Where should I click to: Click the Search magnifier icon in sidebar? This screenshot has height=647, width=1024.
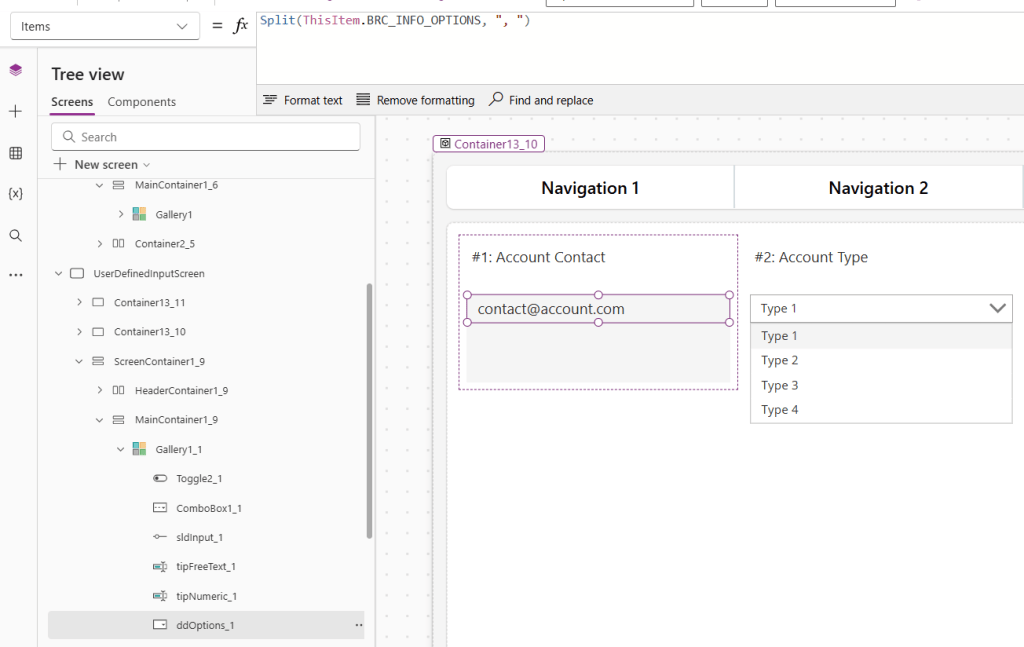(x=15, y=235)
